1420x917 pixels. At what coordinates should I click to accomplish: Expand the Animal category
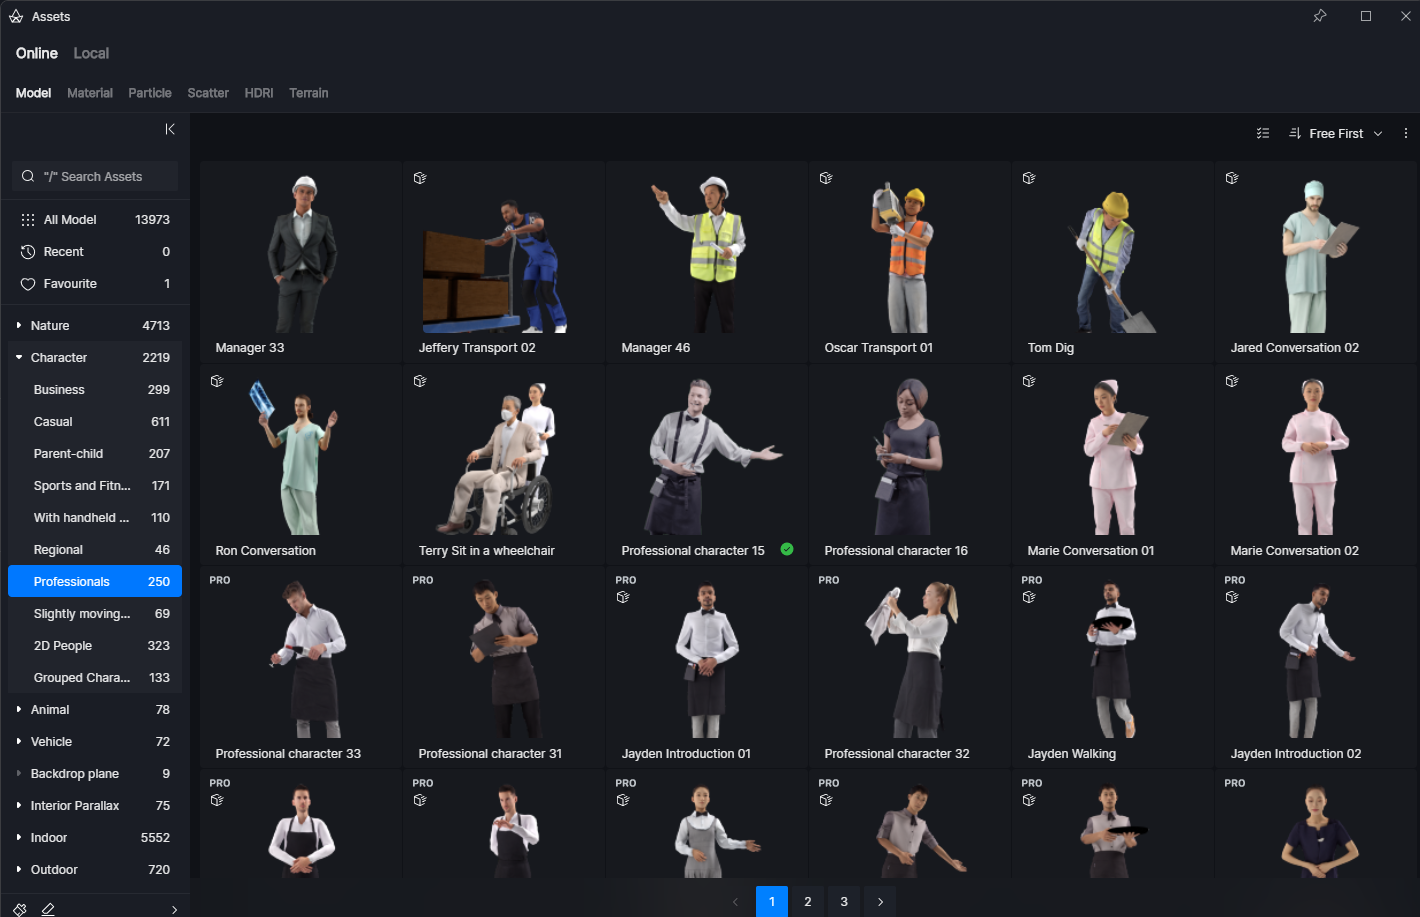[19, 709]
